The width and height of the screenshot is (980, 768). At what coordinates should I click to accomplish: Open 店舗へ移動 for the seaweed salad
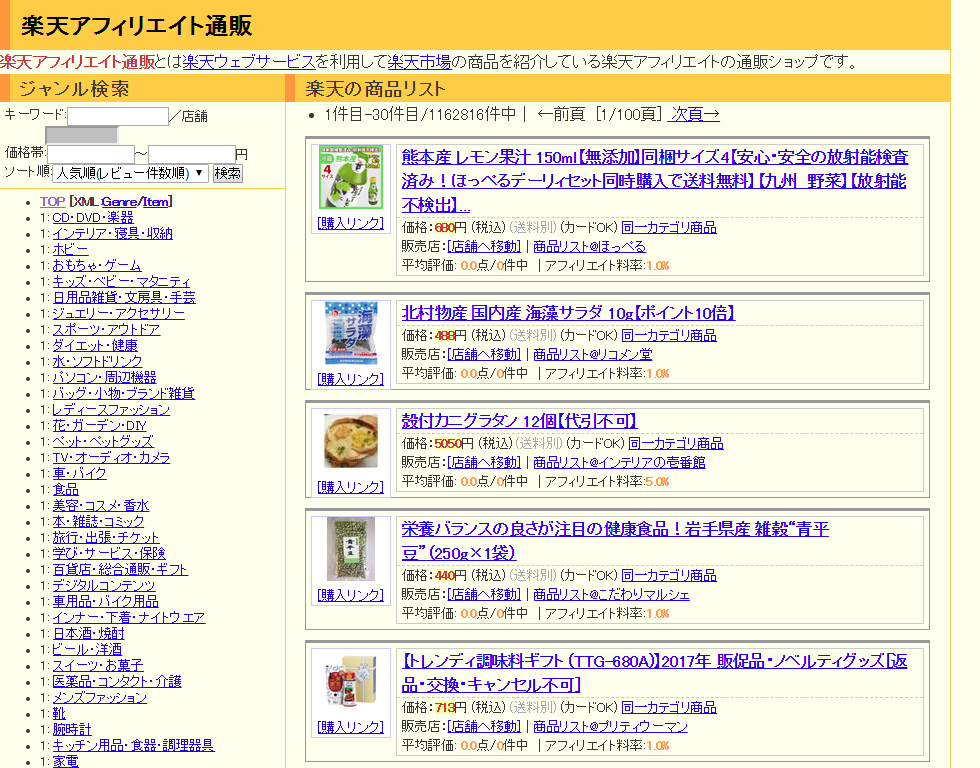(x=484, y=354)
